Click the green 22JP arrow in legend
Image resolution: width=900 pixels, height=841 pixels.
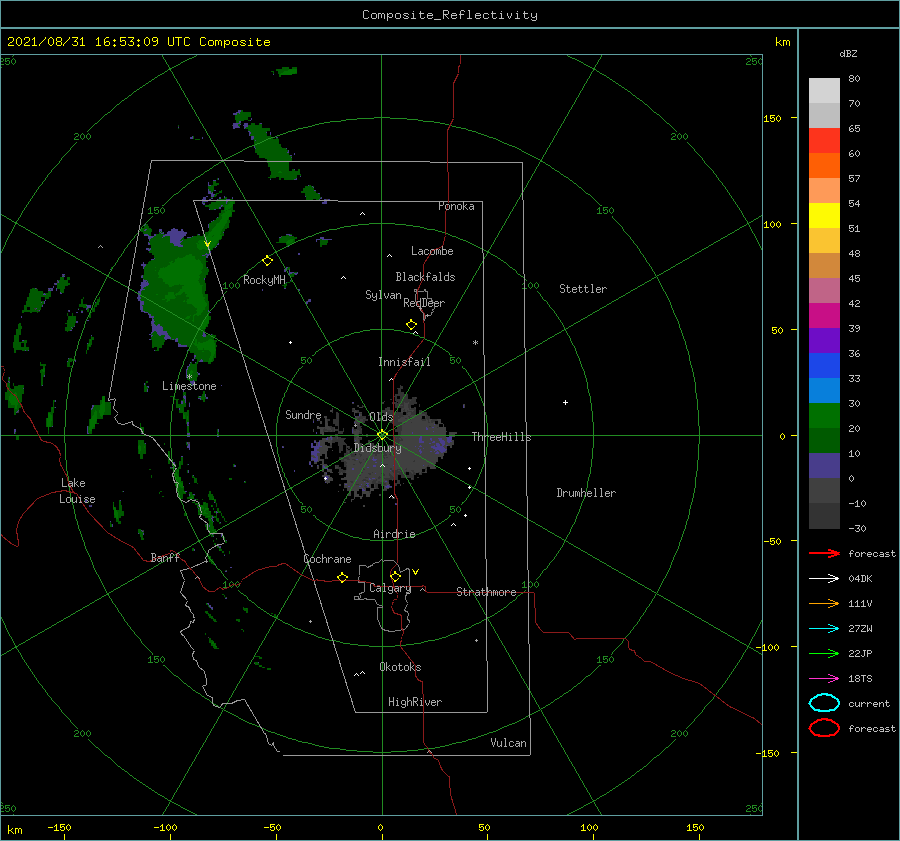824,653
